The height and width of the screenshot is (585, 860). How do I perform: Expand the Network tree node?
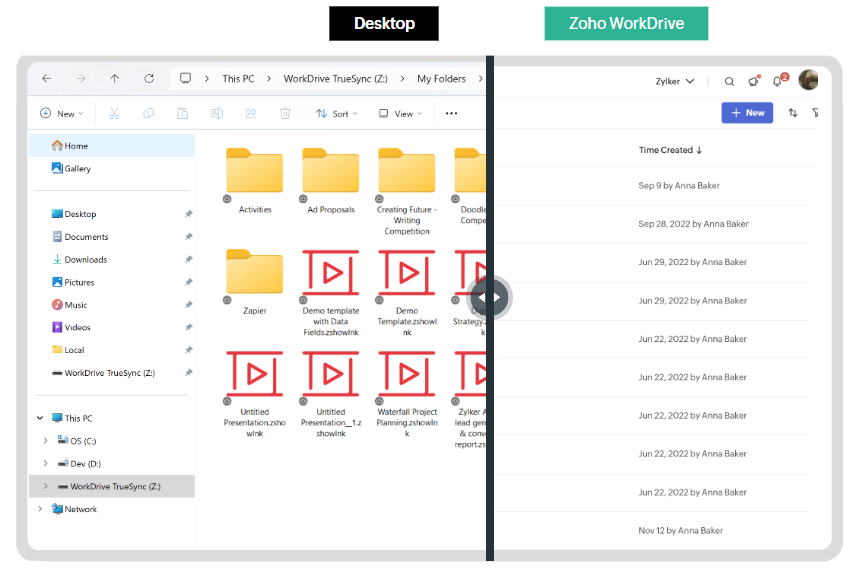[x=40, y=509]
